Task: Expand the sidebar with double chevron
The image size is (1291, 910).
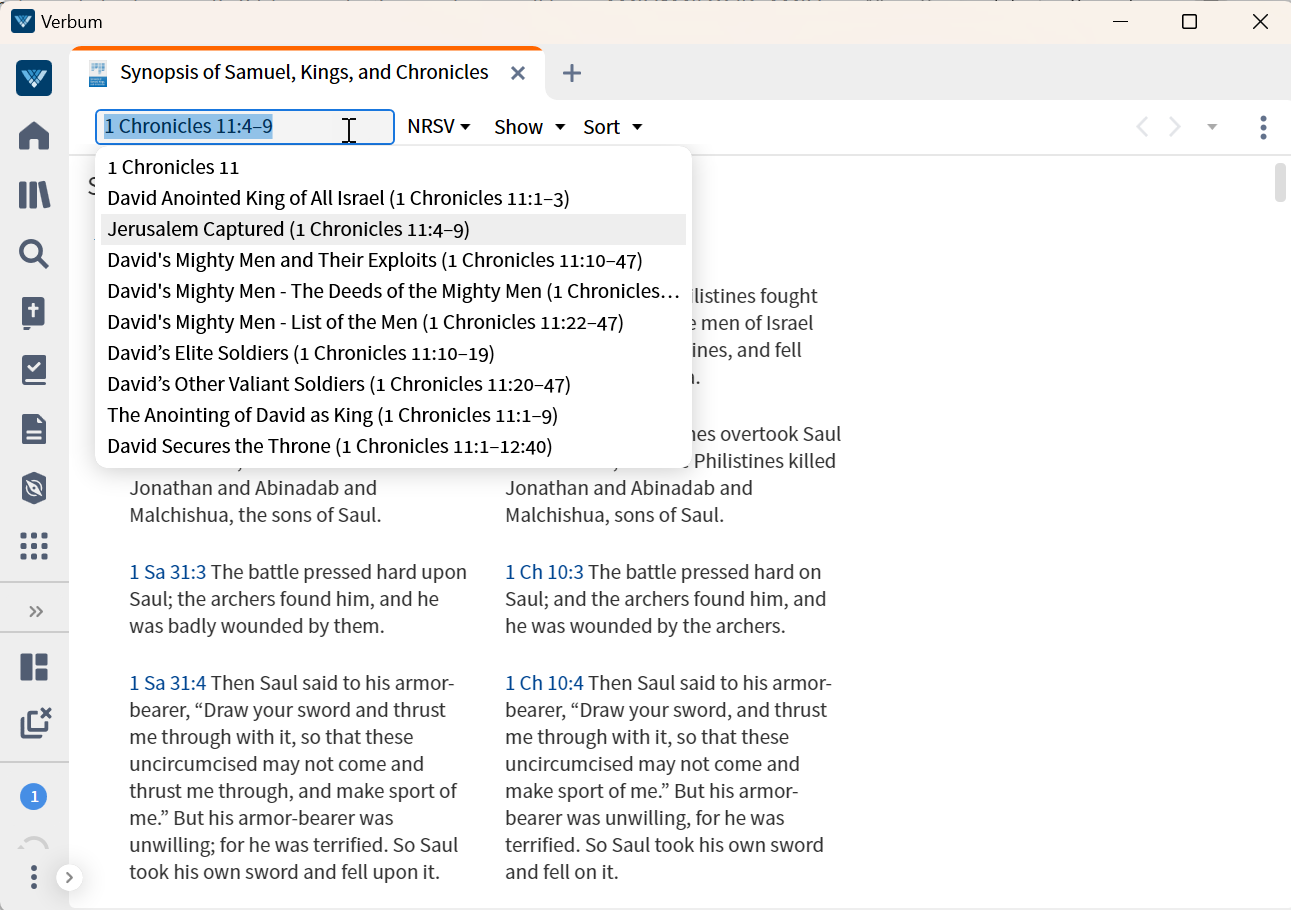Action: click(36, 611)
